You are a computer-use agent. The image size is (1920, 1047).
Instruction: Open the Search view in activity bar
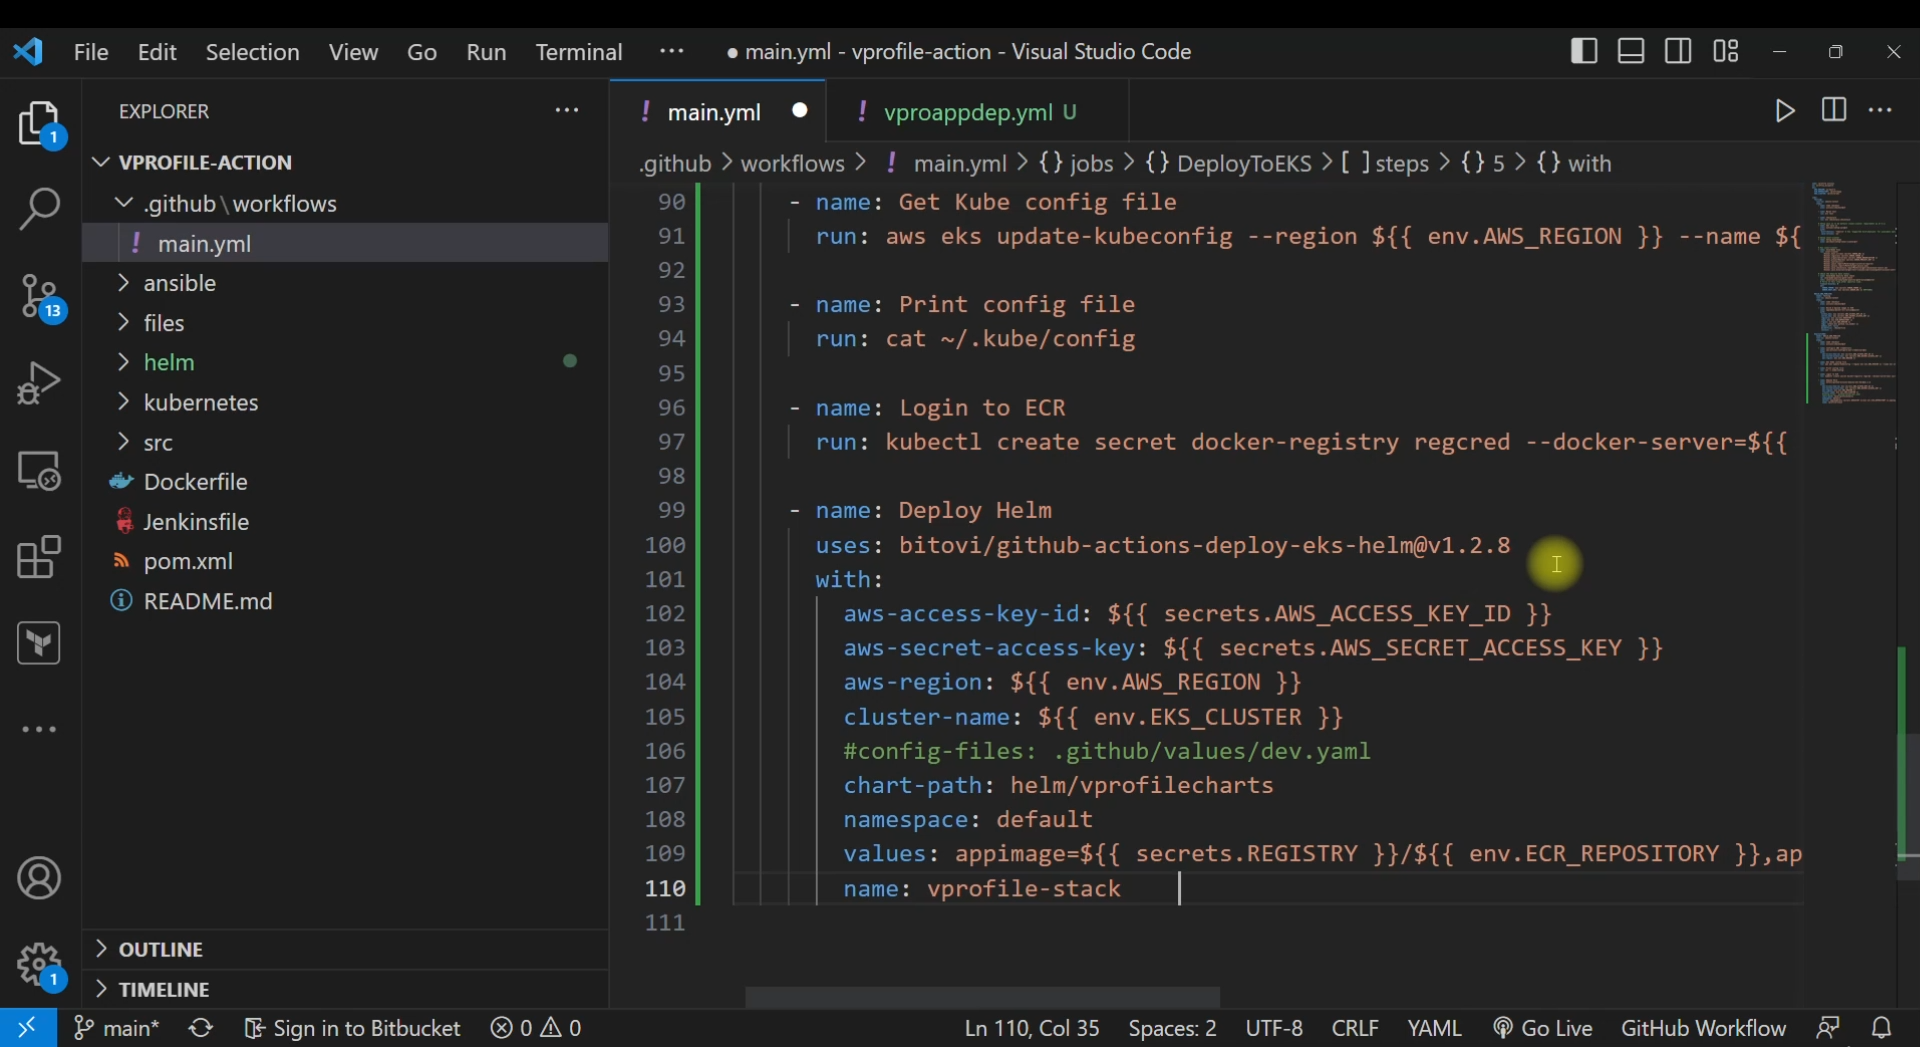40,209
